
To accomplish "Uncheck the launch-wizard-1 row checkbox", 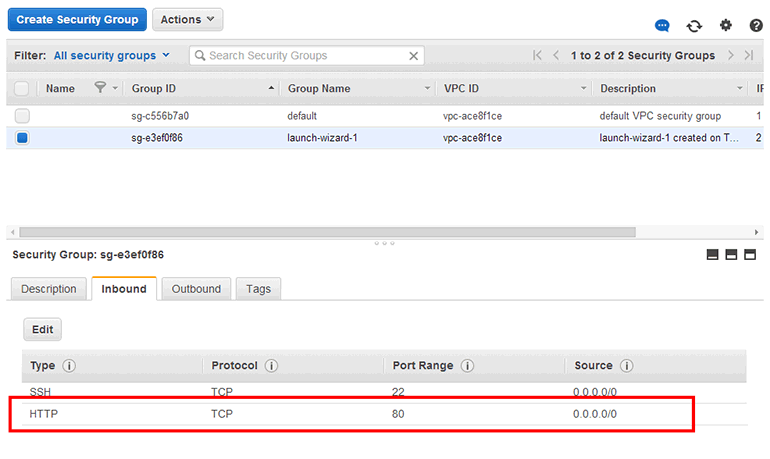I will pyautogui.click(x=22, y=138).
